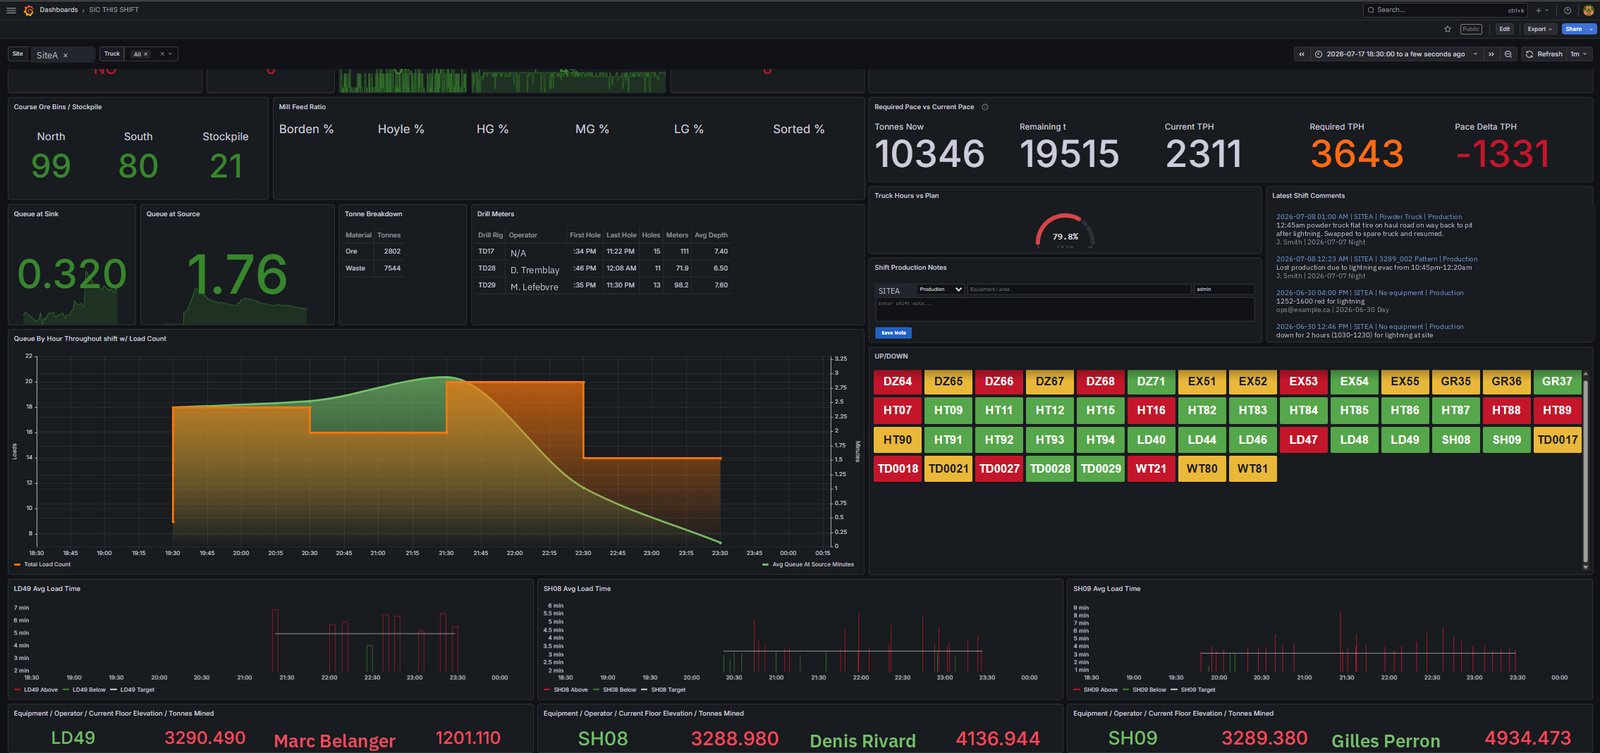Click Required TPH value 3643

tap(1357, 154)
